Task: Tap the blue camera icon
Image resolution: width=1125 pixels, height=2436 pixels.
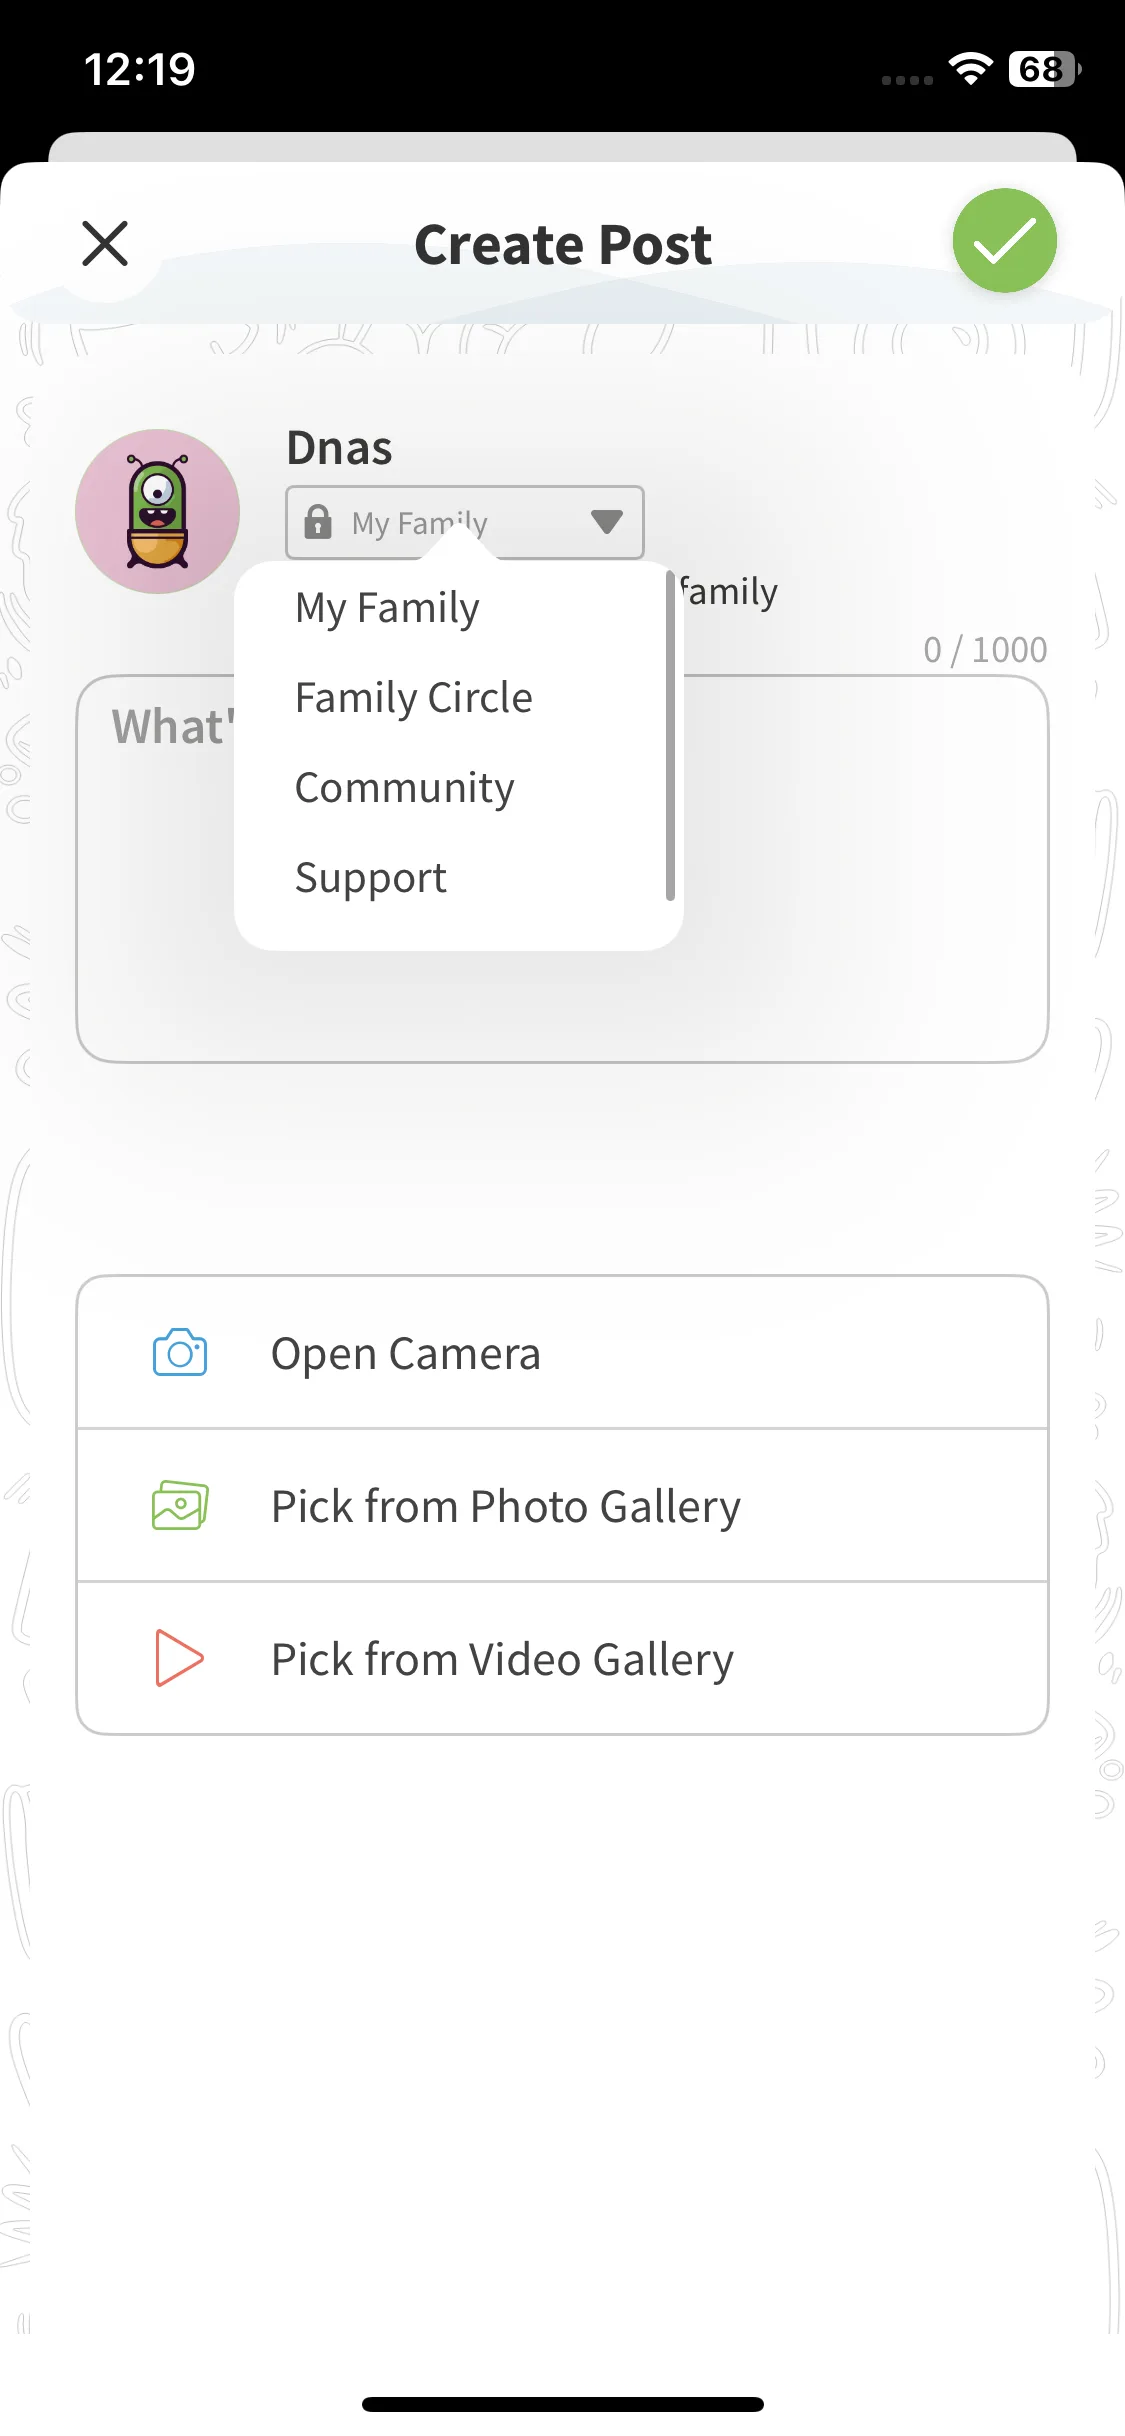Action: [180, 1353]
